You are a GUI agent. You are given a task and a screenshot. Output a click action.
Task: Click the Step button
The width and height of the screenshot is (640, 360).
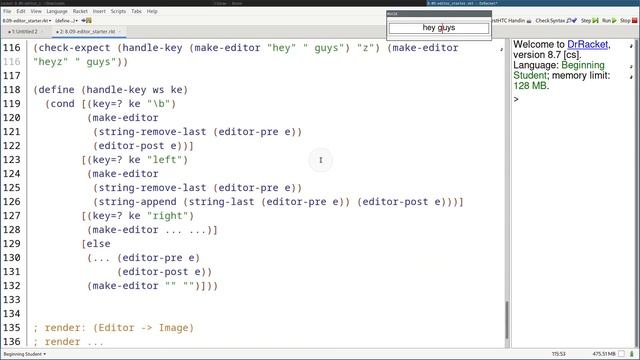coord(589,20)
